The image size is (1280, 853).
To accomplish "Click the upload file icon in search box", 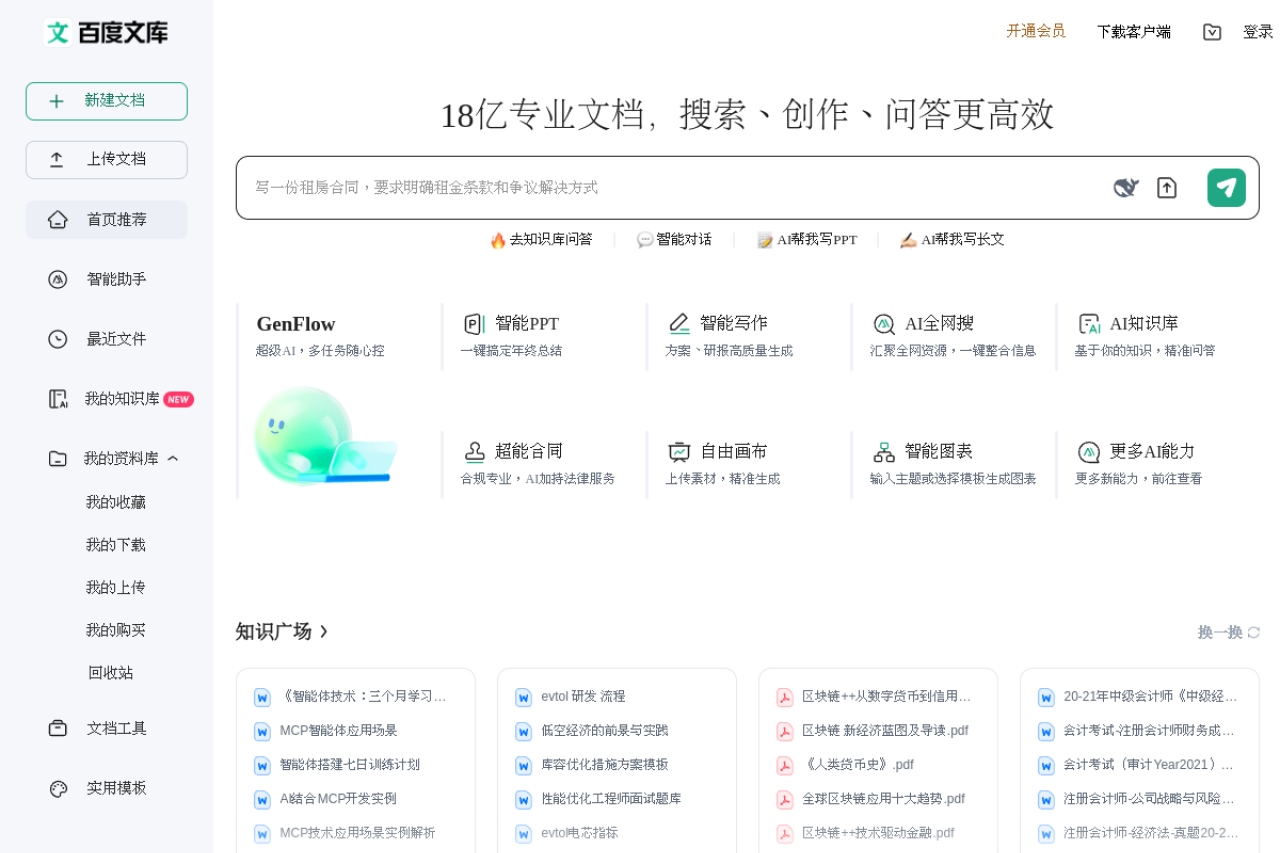I will point(1167,188).
